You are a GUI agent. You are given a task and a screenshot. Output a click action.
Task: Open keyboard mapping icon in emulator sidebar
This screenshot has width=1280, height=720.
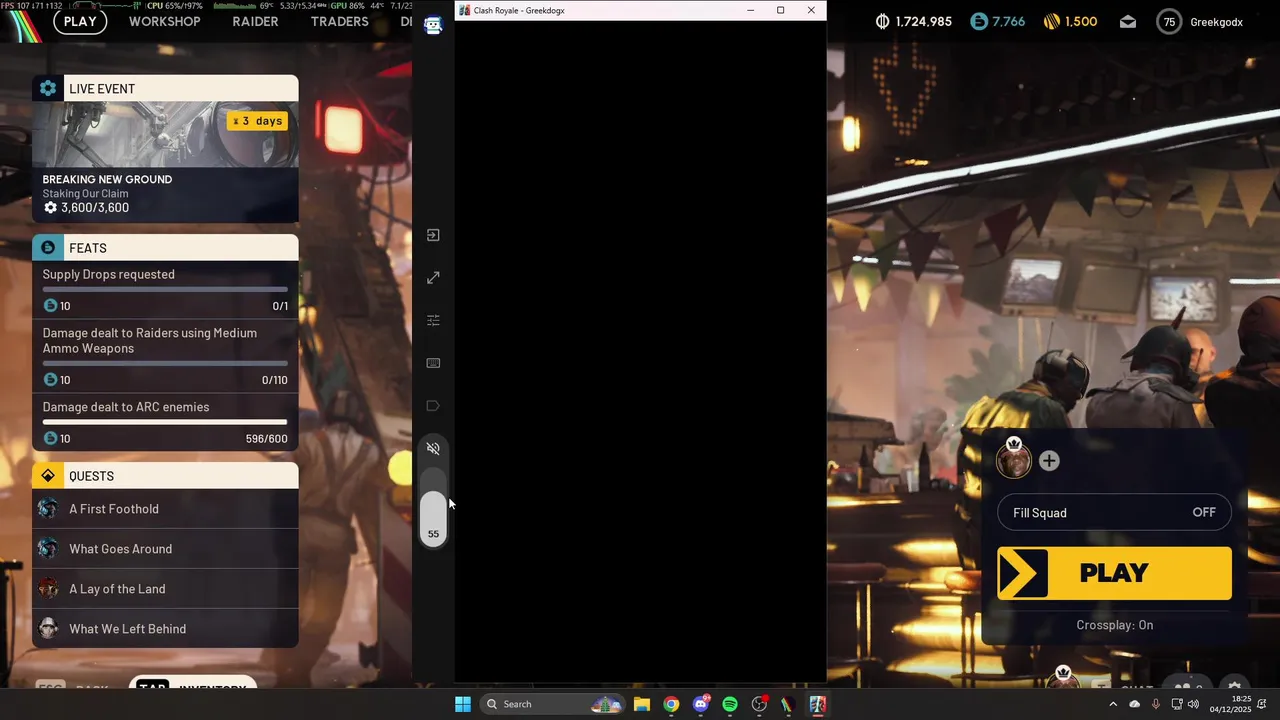[433, 363]
